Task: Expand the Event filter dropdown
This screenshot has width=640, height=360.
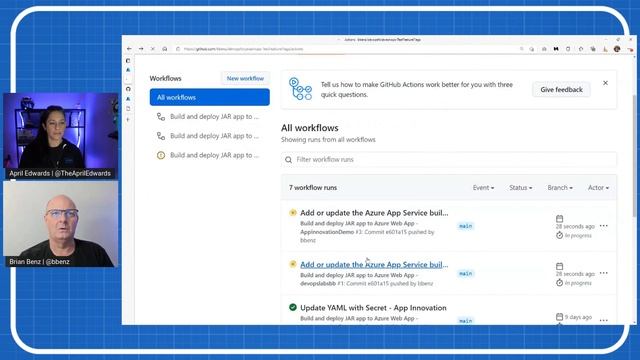Action: pyautogui.click(x=483, y=188)
